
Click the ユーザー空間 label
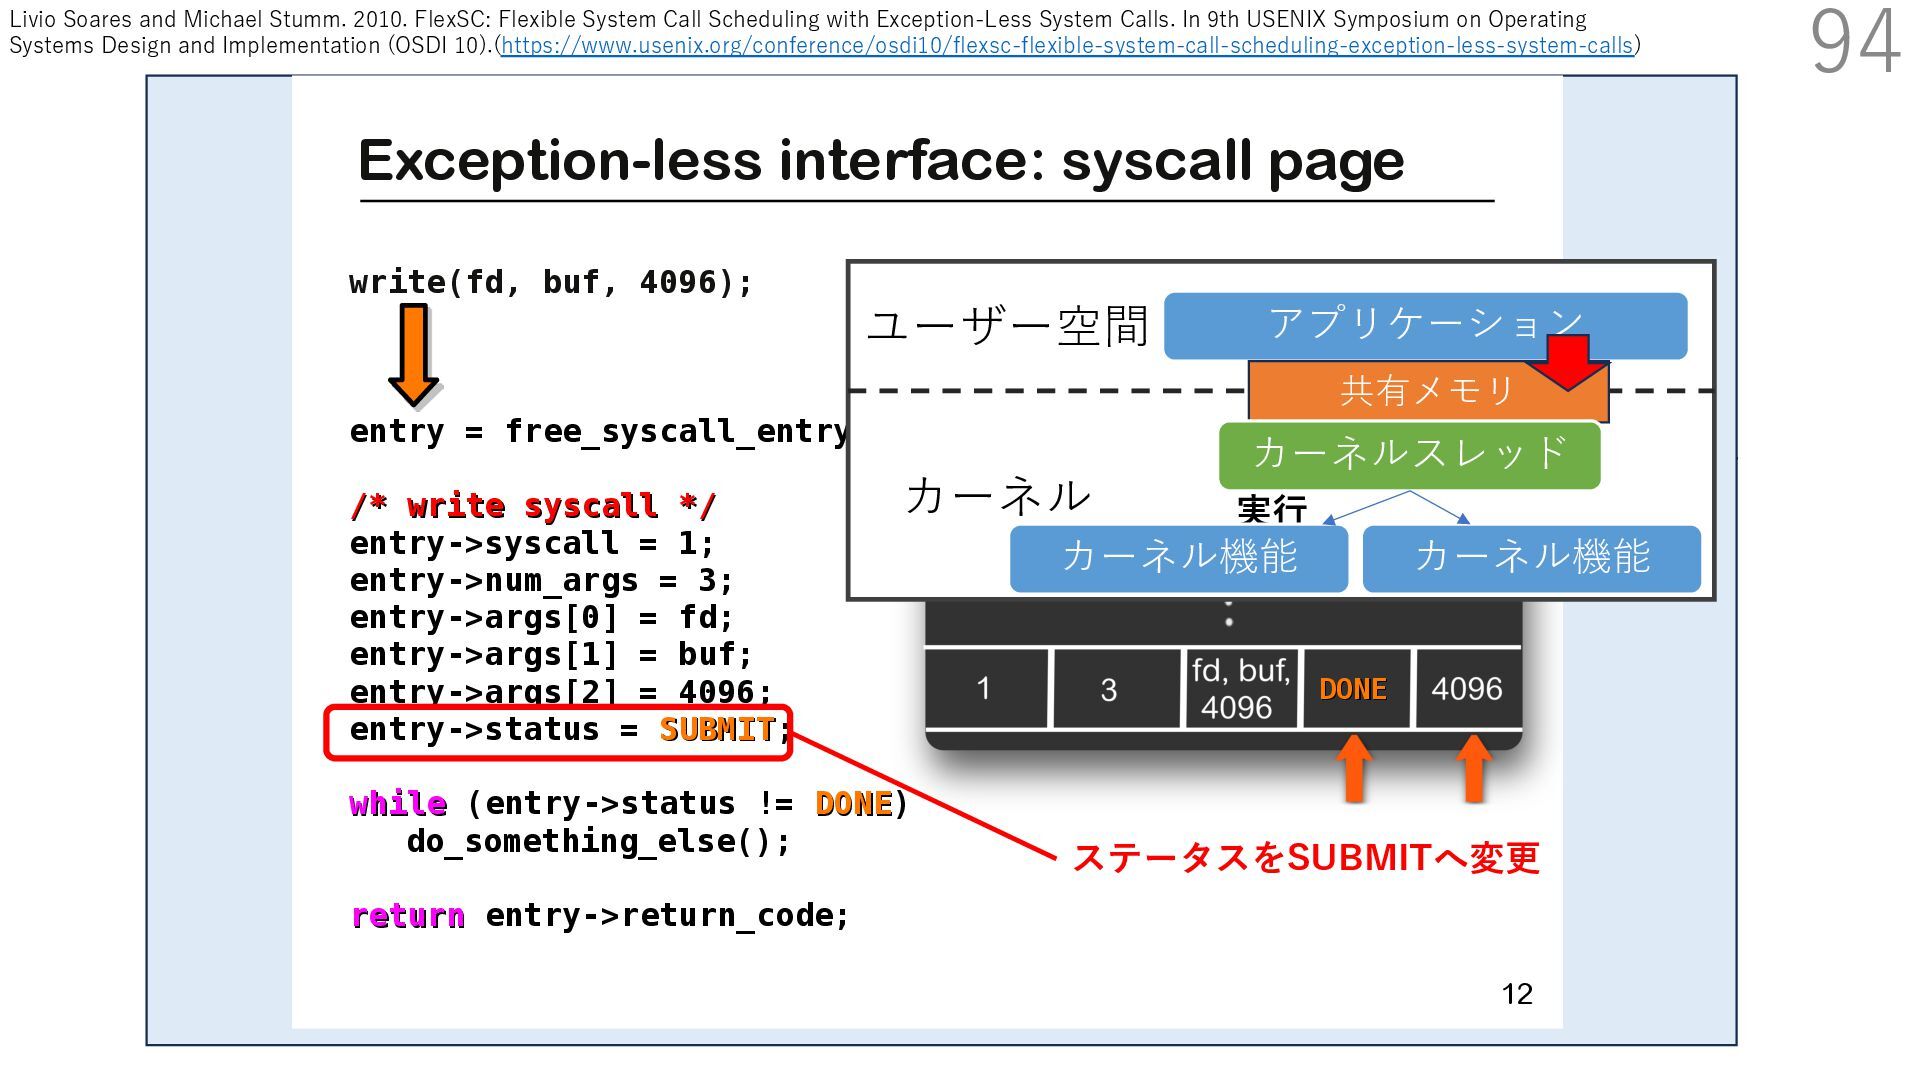point(1007,326)
